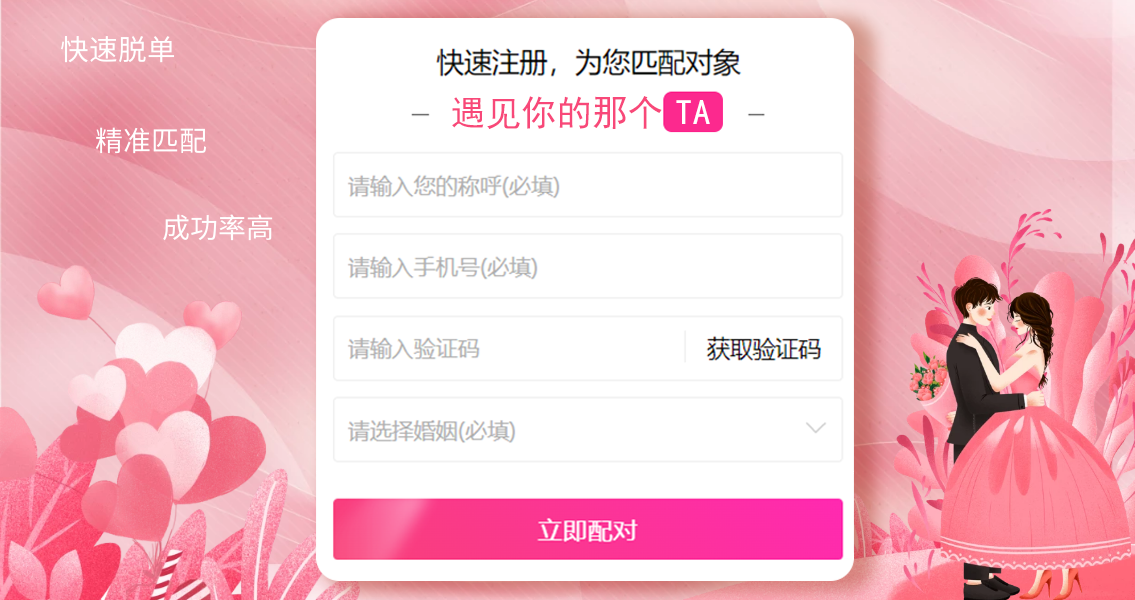
Task: Click the 请输入您的称呼 name input field
Action: point(588,185)
